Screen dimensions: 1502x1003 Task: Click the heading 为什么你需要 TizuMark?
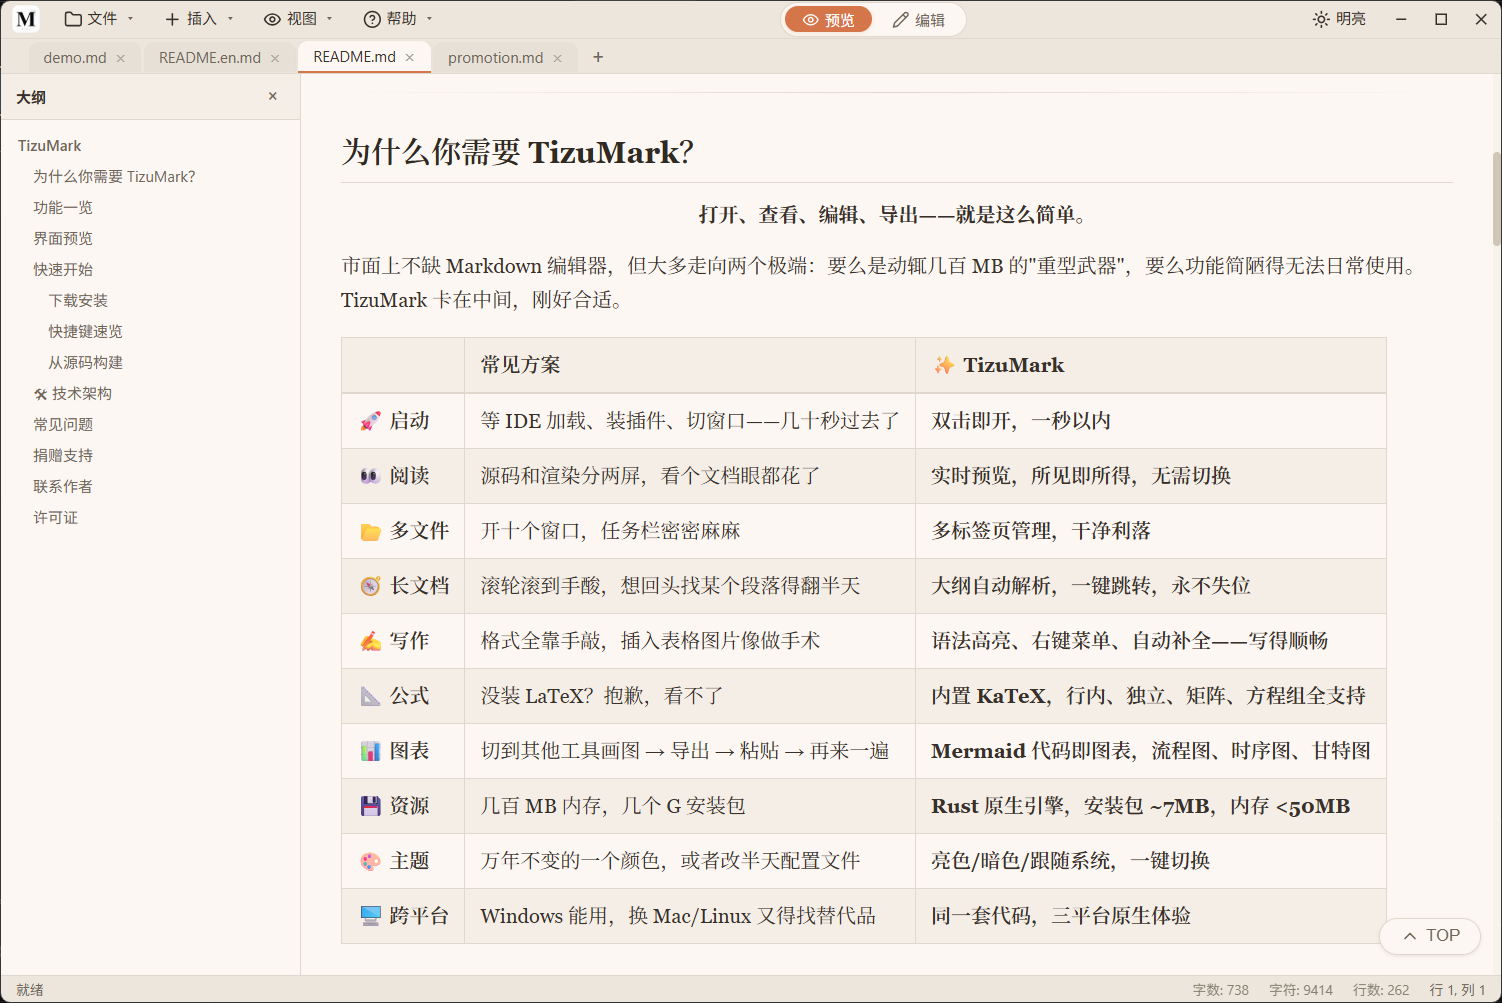point(517,152)
